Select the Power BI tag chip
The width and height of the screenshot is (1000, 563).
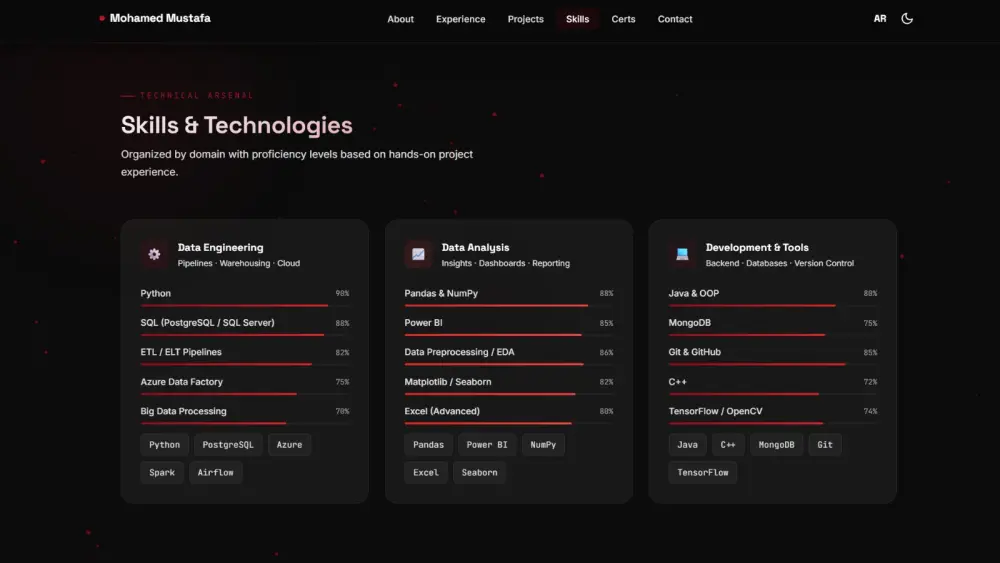click(487, 444)
